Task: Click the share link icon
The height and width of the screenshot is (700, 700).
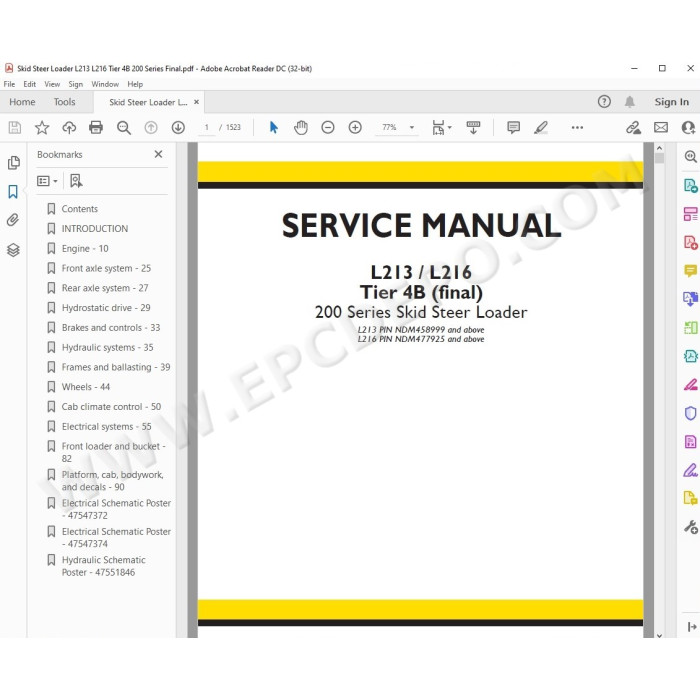Action: (x=633, y=128)
